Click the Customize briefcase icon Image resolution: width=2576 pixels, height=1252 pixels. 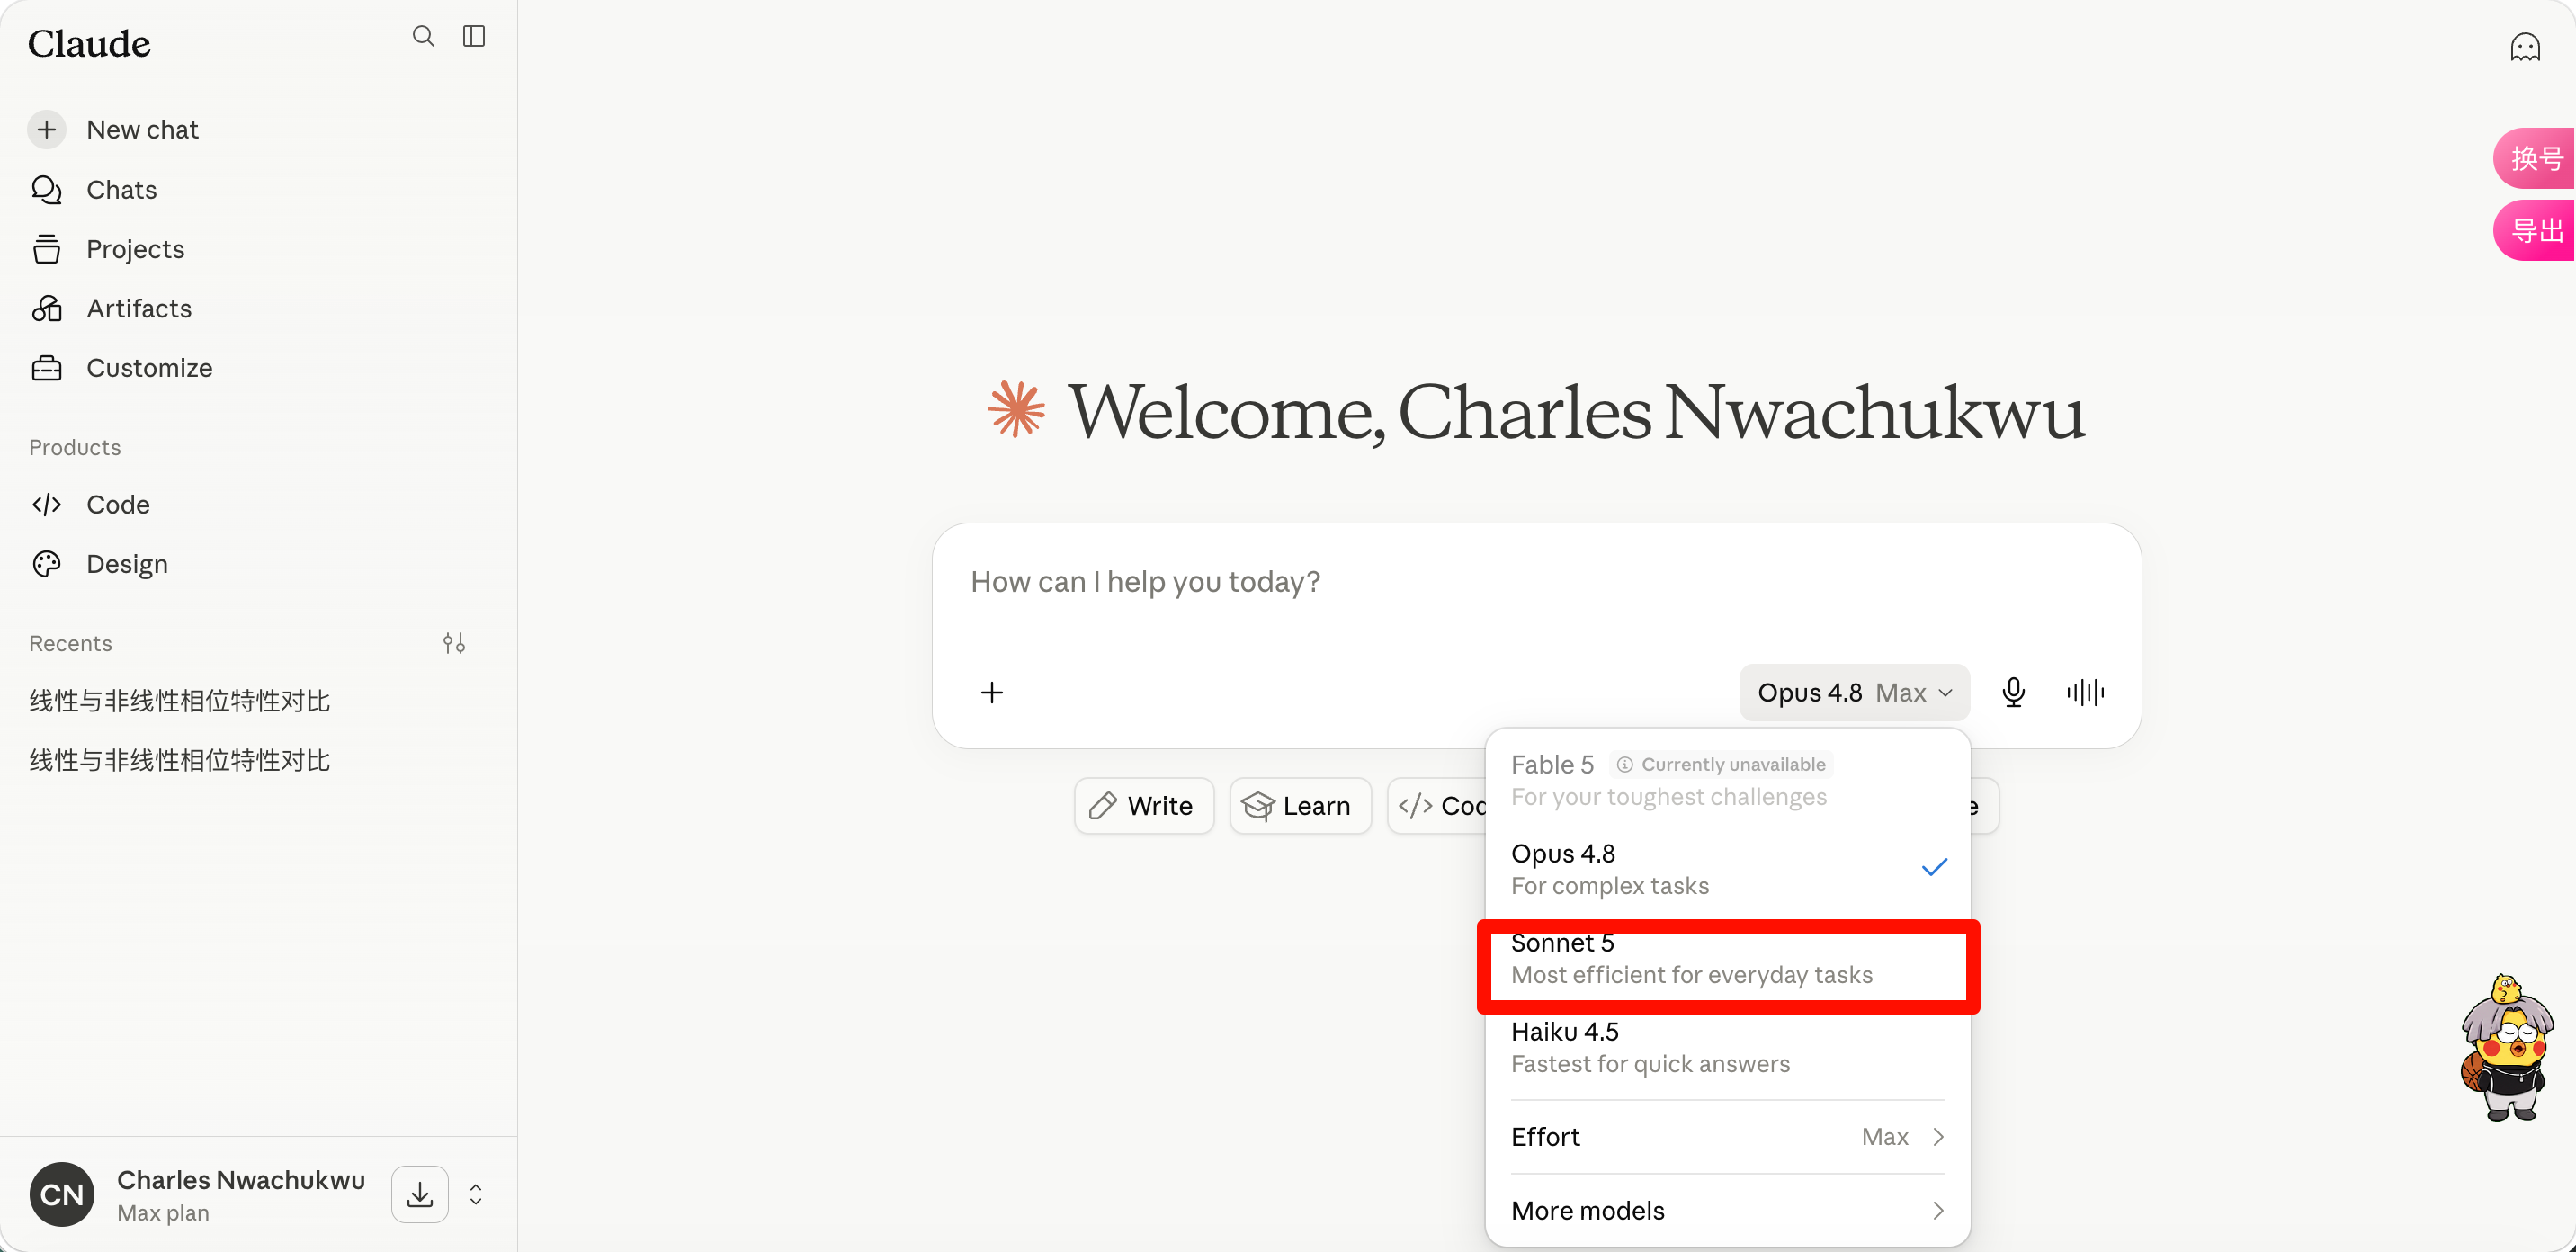pyautogui.click(x=47, y=368)
